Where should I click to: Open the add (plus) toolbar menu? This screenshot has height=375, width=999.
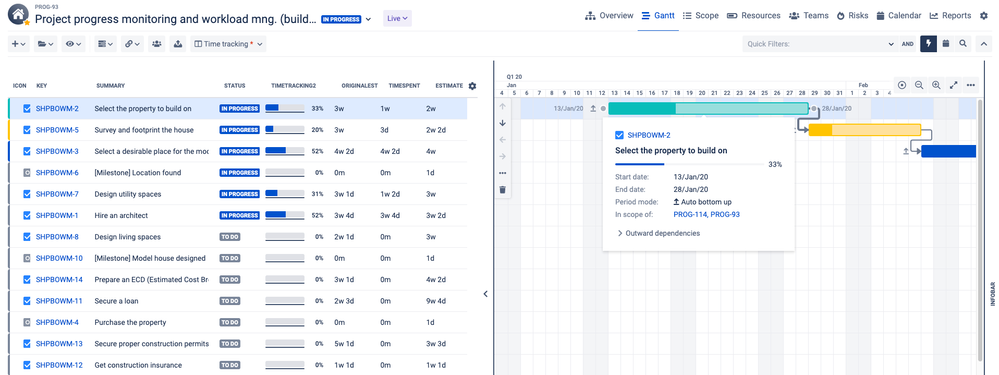point(19,44)
